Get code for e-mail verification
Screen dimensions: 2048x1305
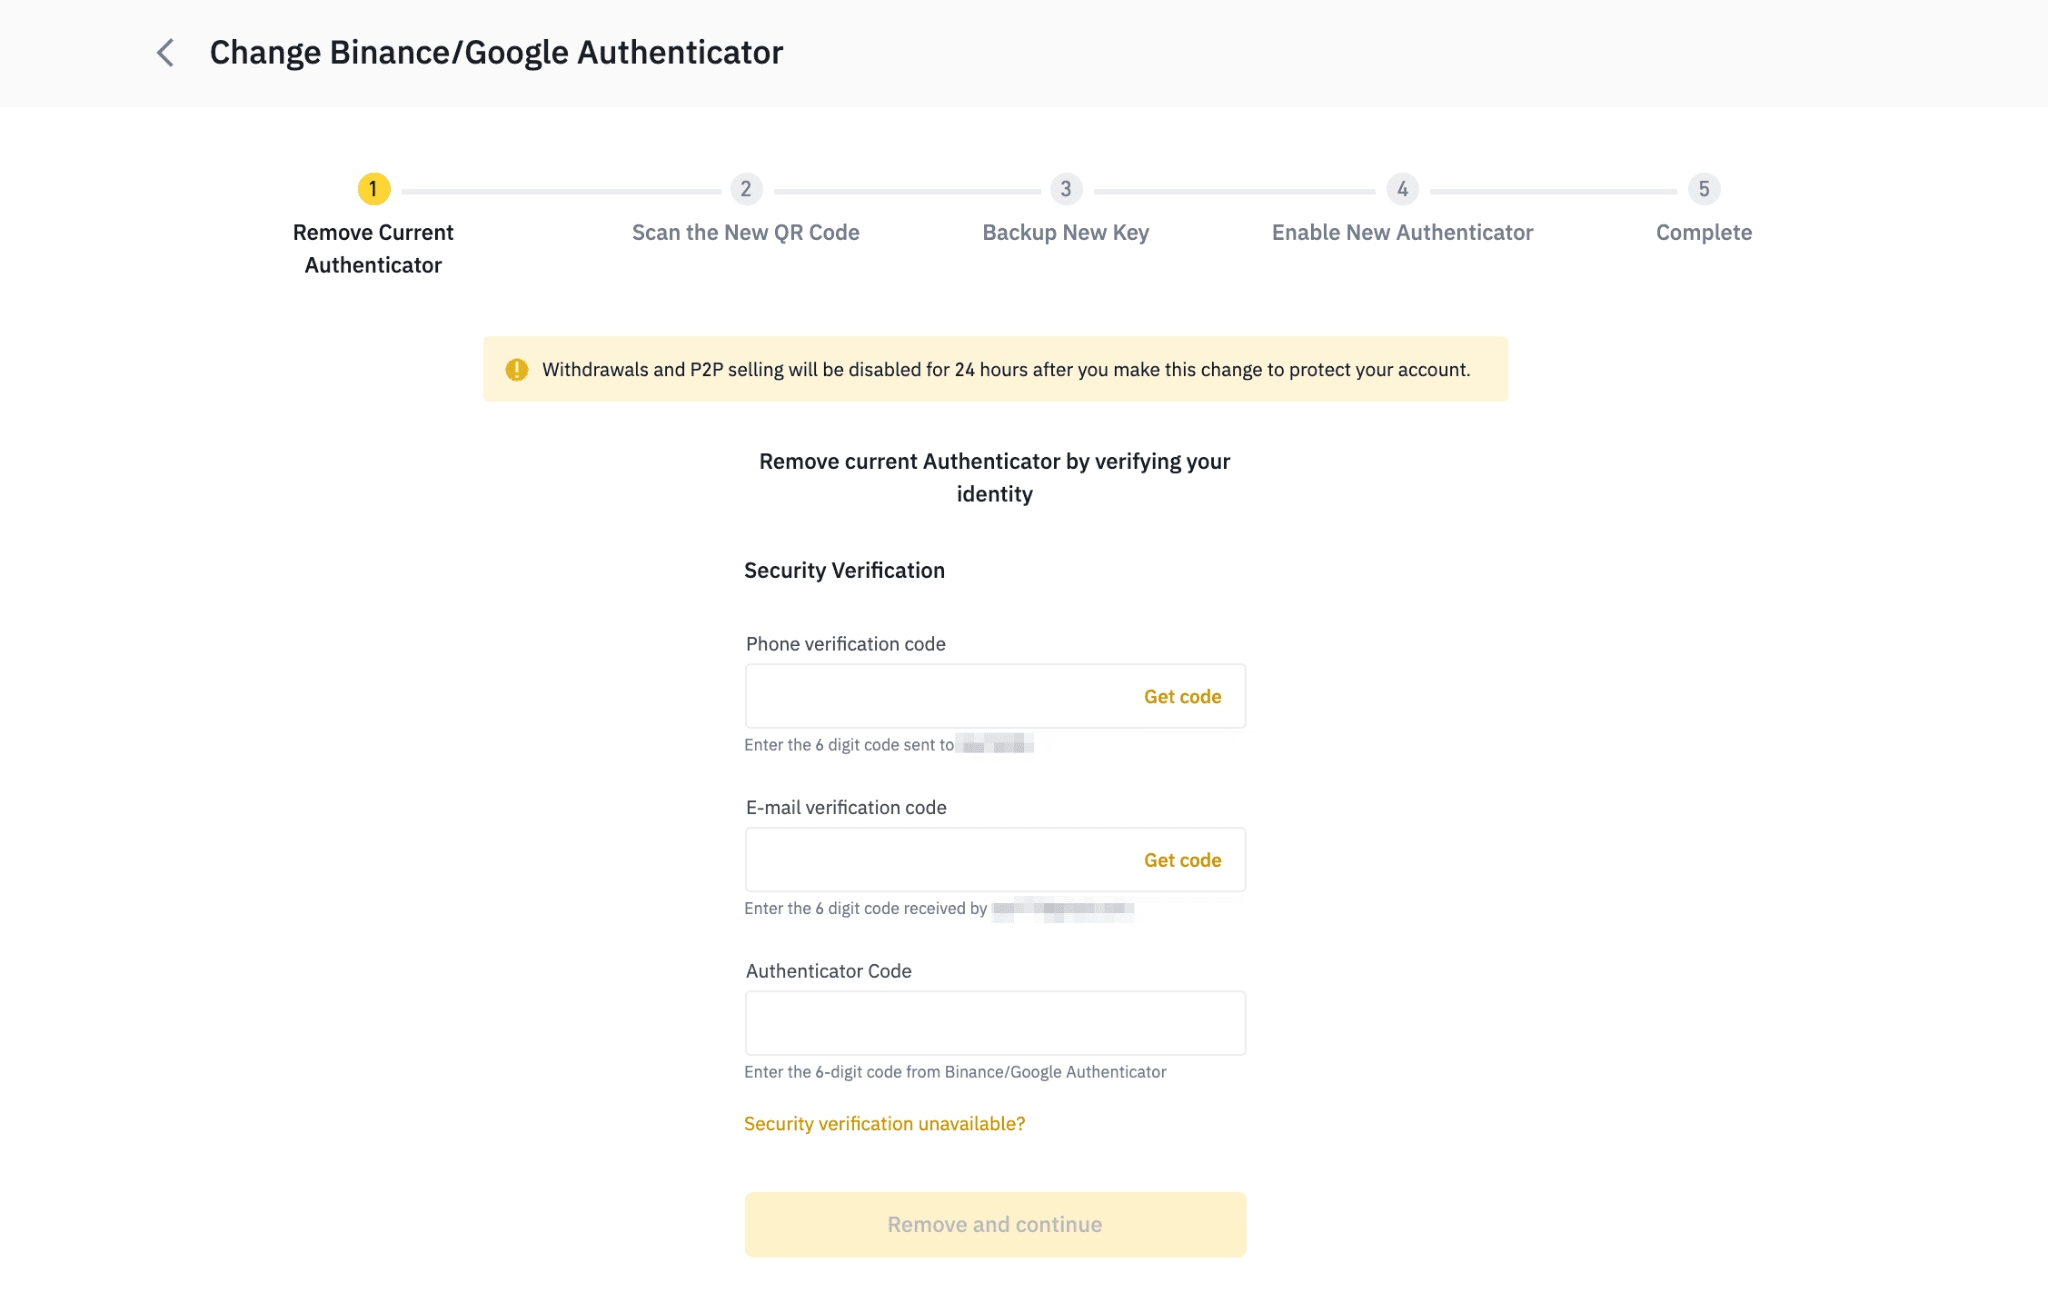coord(1182,860)
